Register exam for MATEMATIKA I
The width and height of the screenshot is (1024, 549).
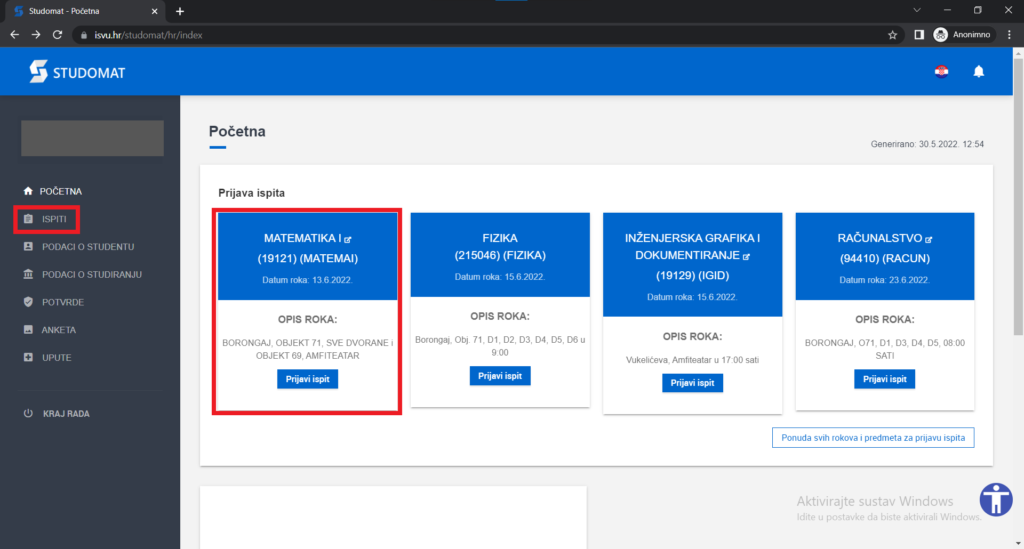(x=308, y=379)
